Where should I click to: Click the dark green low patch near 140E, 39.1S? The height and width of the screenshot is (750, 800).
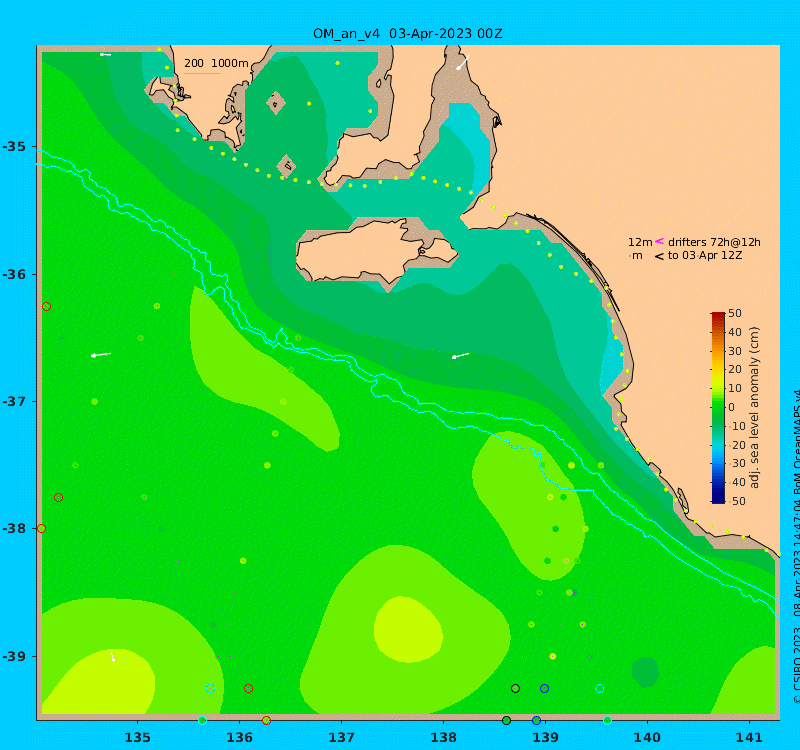[645, 671]
